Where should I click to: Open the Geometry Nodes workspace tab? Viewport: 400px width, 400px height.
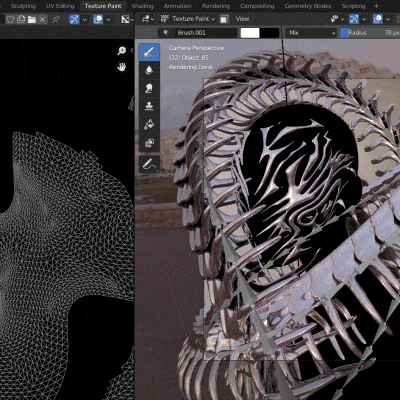coord(308,6)
